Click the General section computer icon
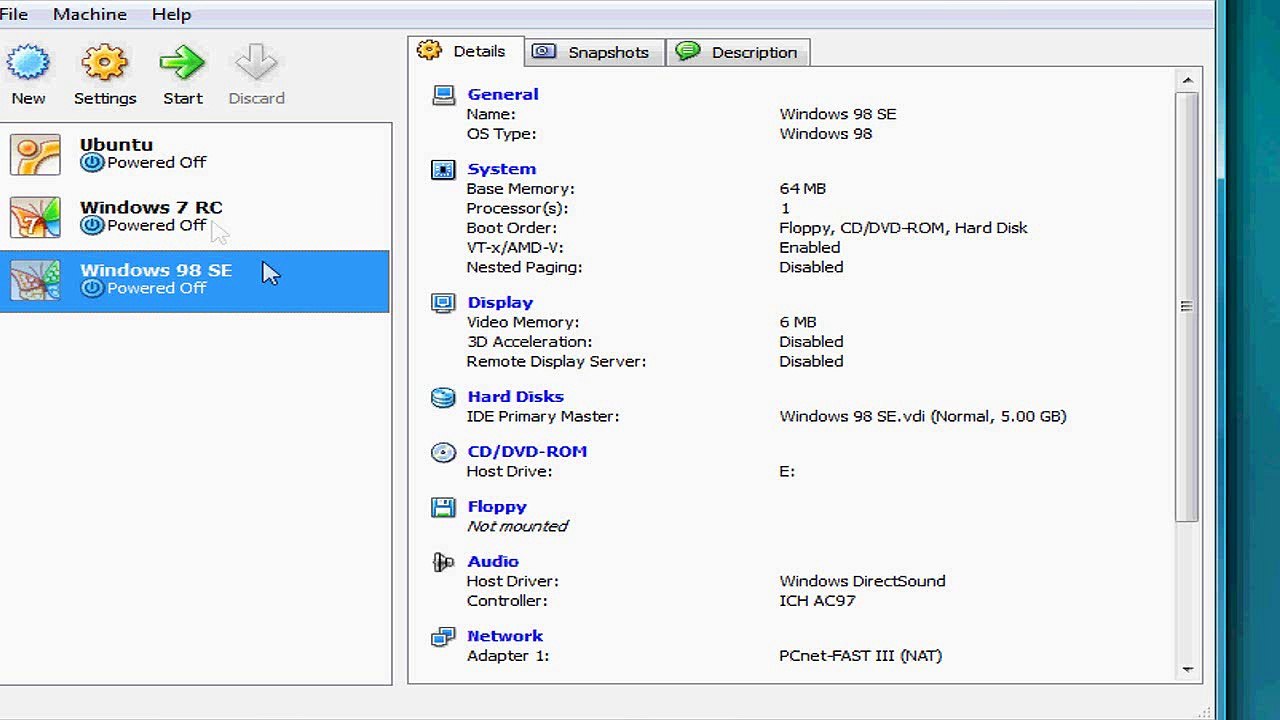1280x720 pixels. (443, 95)
